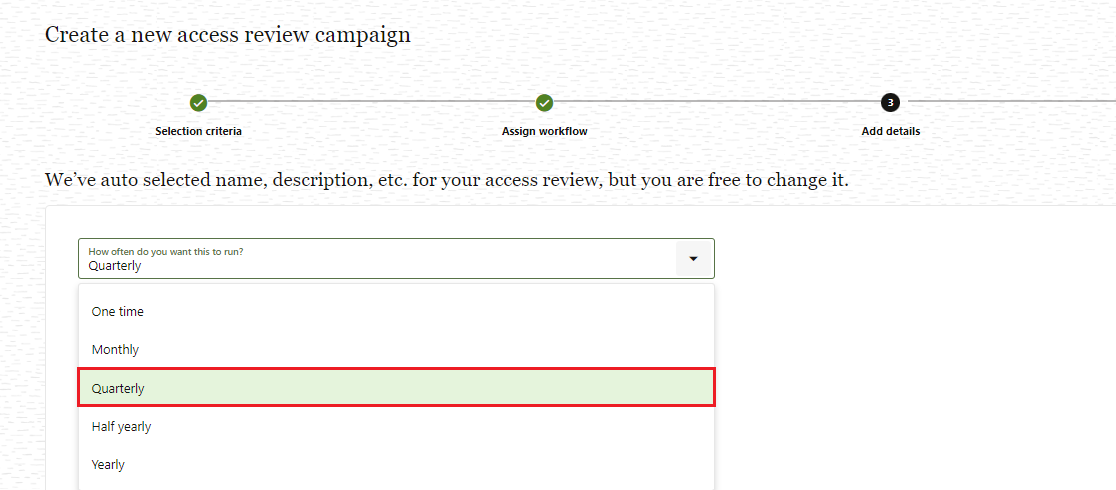Click the 'We've auto selected name' description text

[447, 179]
